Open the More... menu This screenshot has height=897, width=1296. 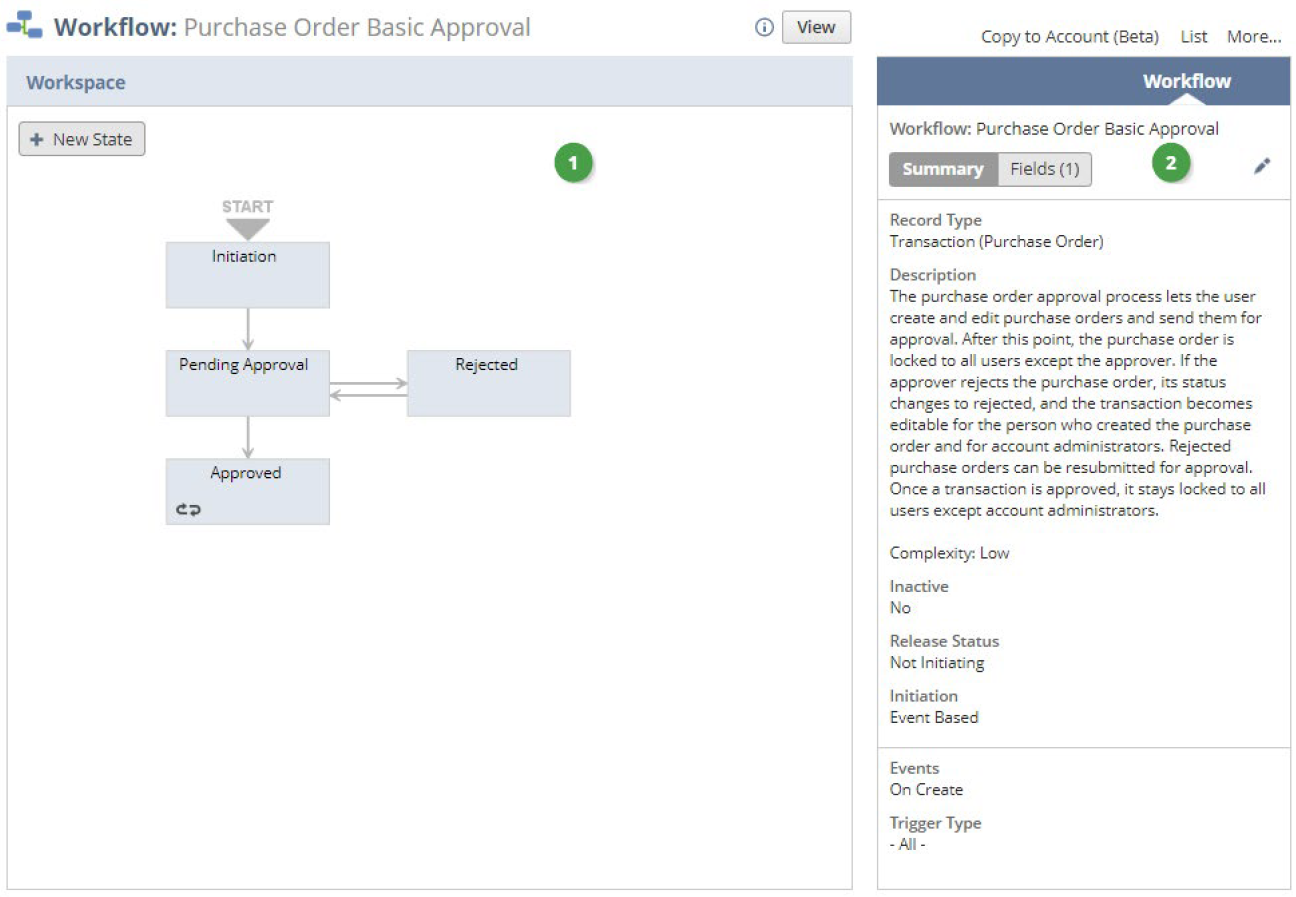1253,36
